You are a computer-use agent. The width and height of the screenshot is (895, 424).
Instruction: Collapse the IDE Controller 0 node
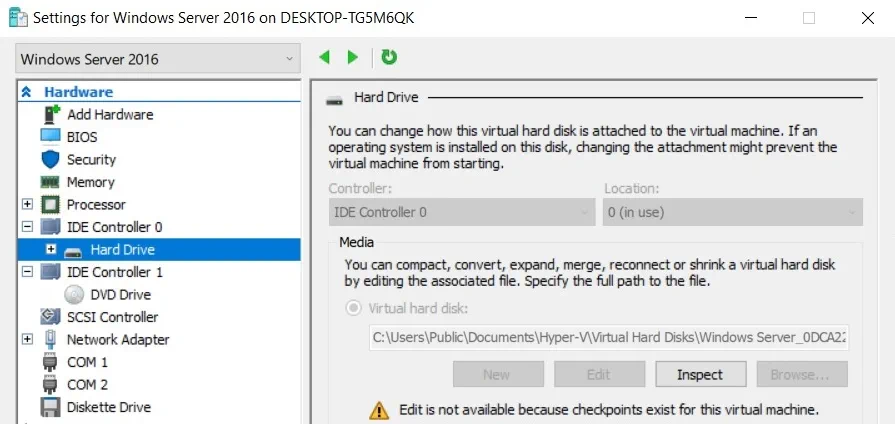(27, 227)
